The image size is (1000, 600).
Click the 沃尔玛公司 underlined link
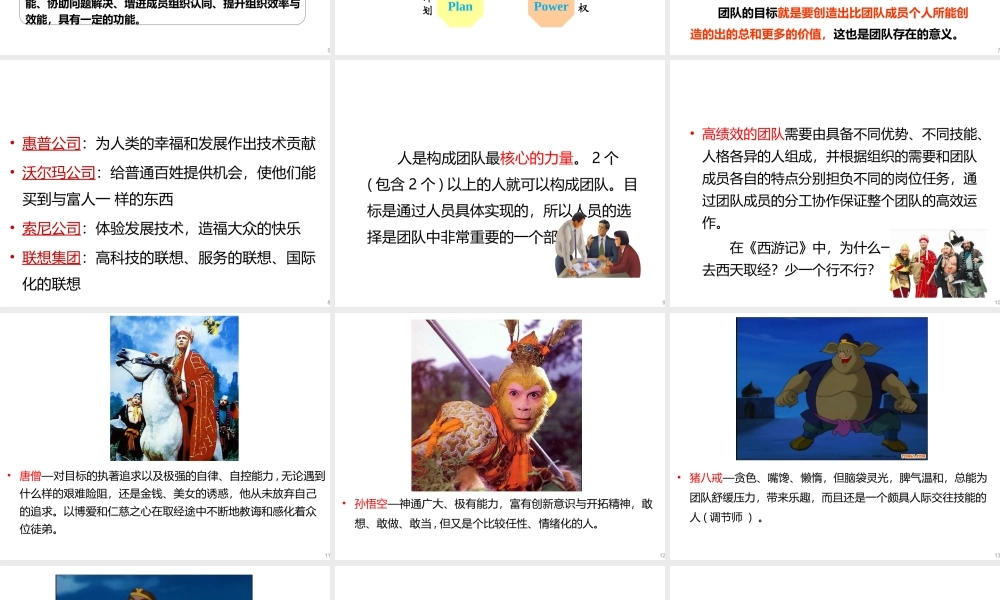59,173
